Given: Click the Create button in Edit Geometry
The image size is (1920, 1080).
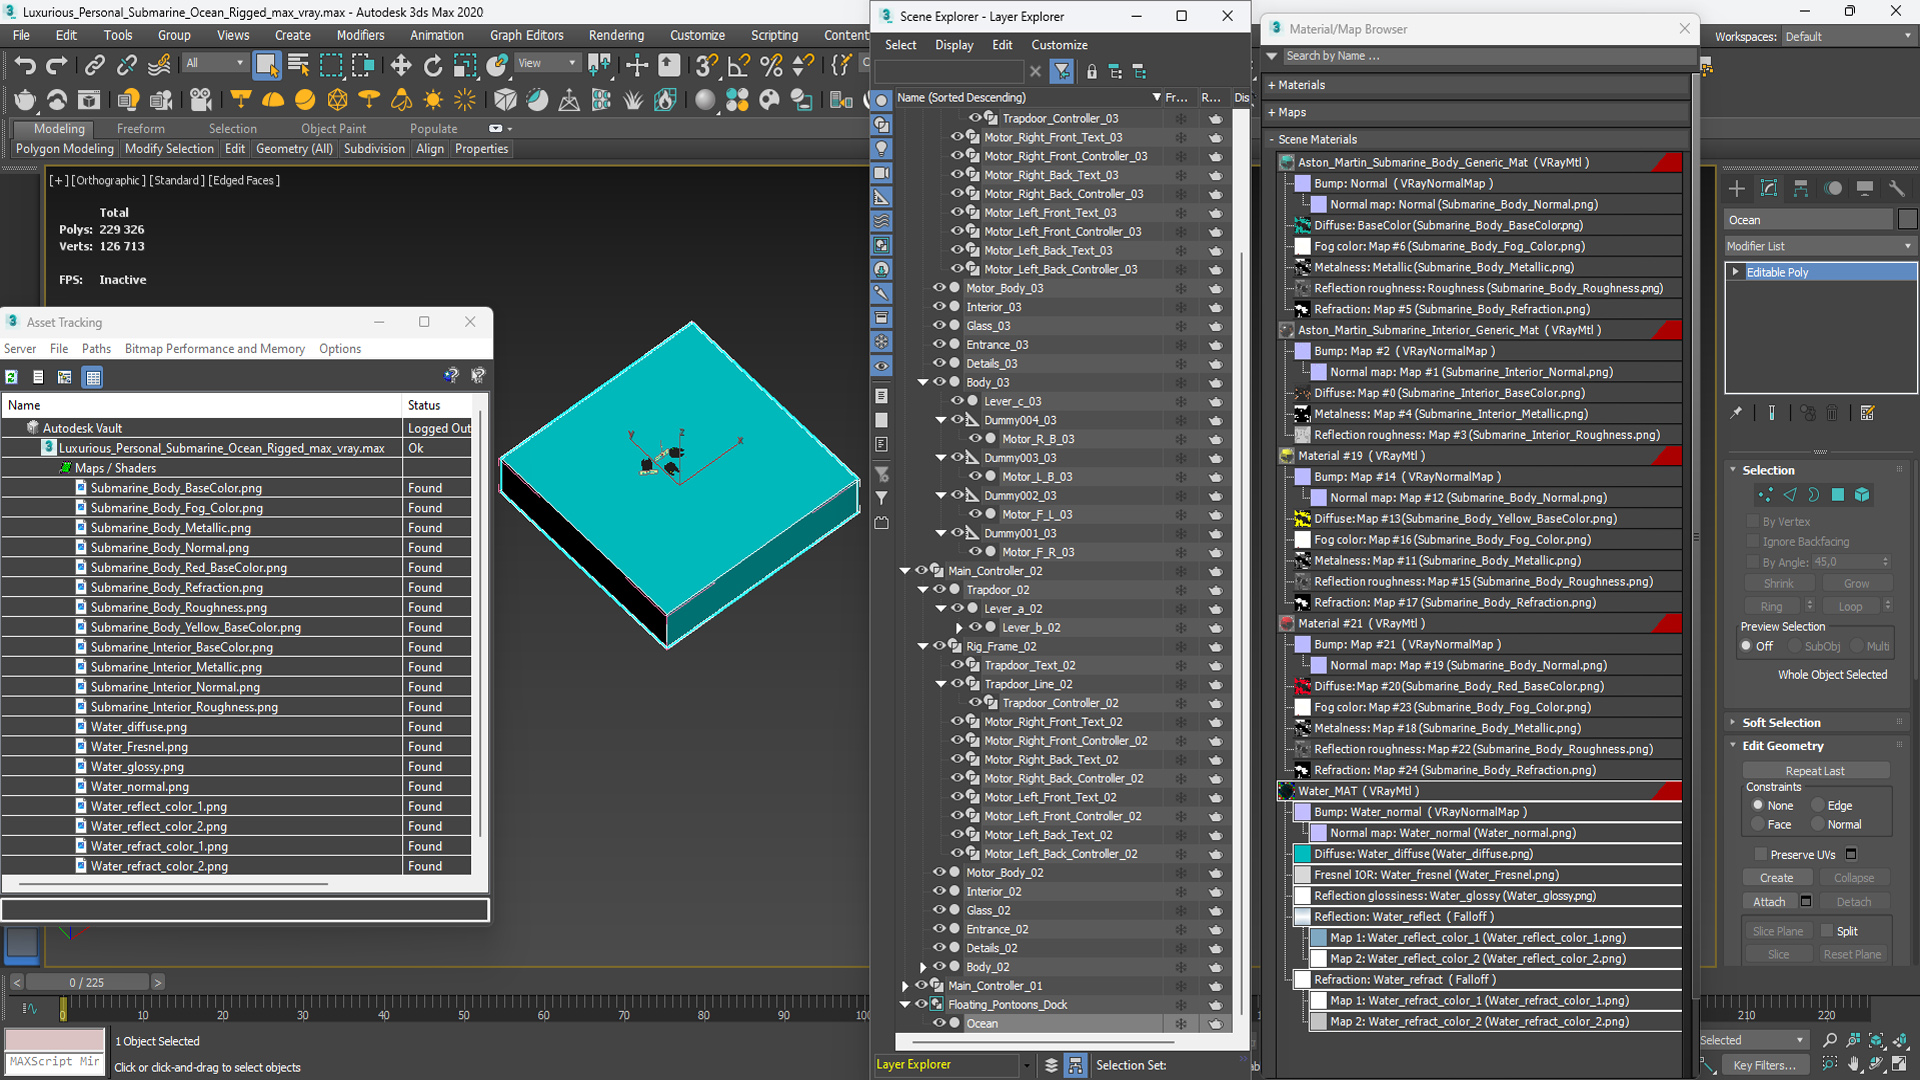Looking at the screenshot, I should pyautogui.click(x=1776, y=877).
